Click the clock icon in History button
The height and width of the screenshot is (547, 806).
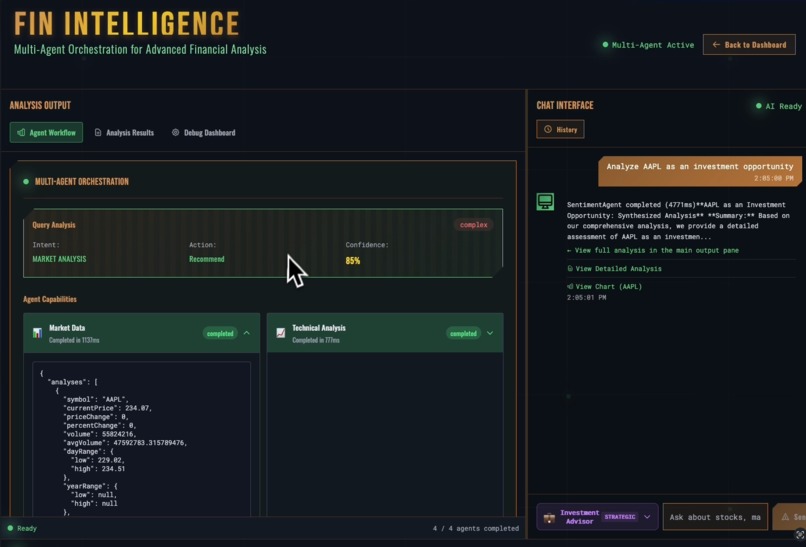tap(548, 130)
